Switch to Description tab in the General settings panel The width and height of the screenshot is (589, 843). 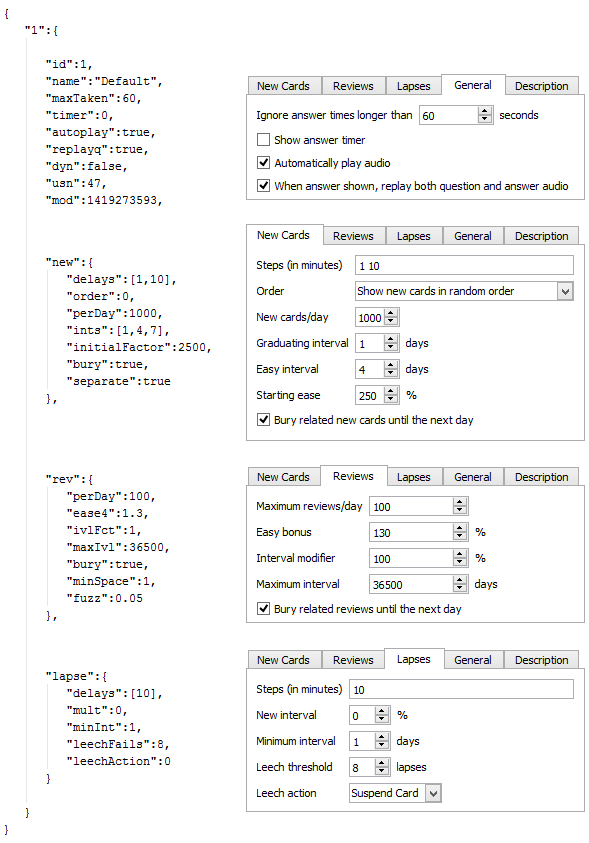(541, 86)
